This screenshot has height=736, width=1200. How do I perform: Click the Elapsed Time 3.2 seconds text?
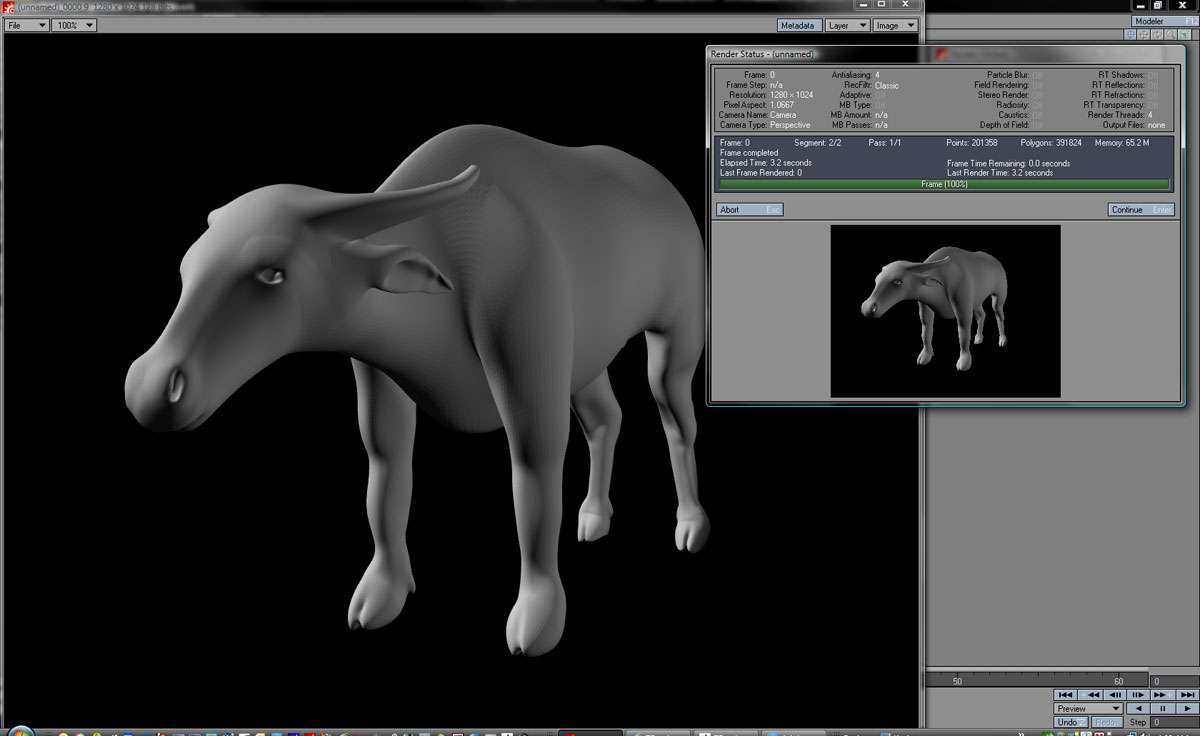(766, 163)
